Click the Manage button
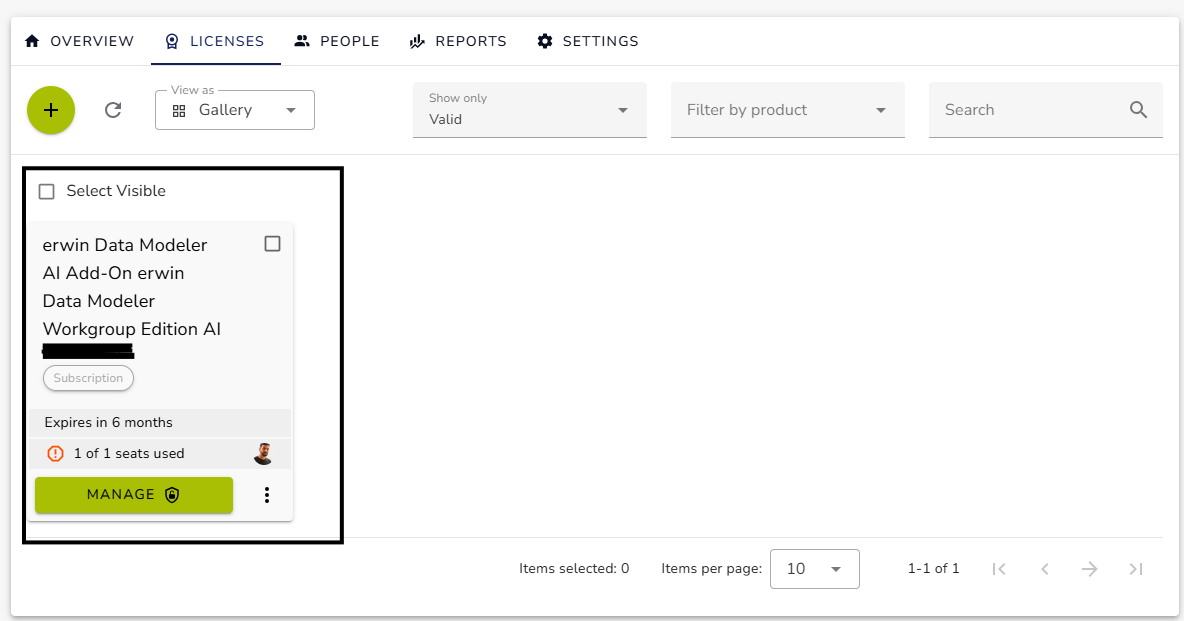The width and height of the screenshot is (1184, 621). coord(134,495)
